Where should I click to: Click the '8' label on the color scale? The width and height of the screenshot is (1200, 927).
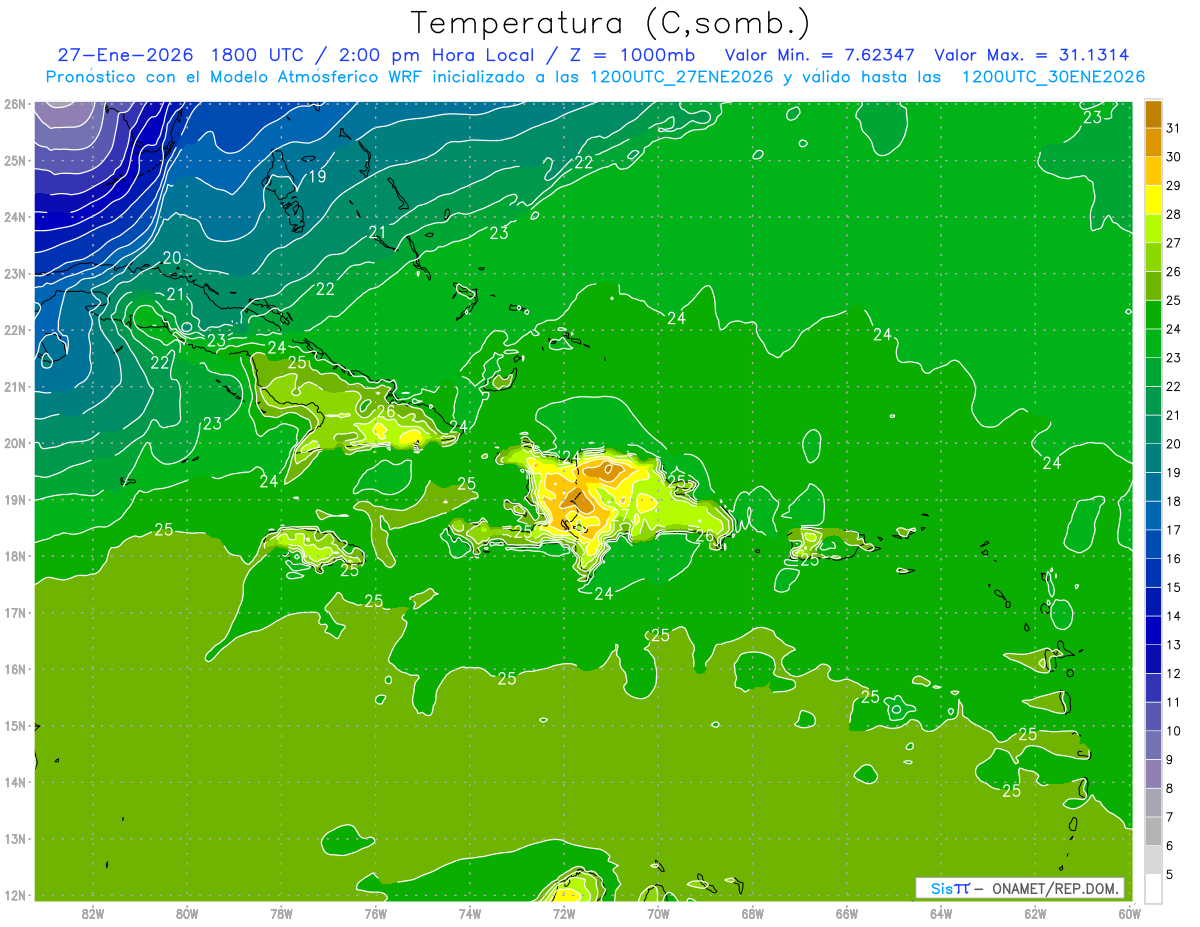coord(1170,789)
